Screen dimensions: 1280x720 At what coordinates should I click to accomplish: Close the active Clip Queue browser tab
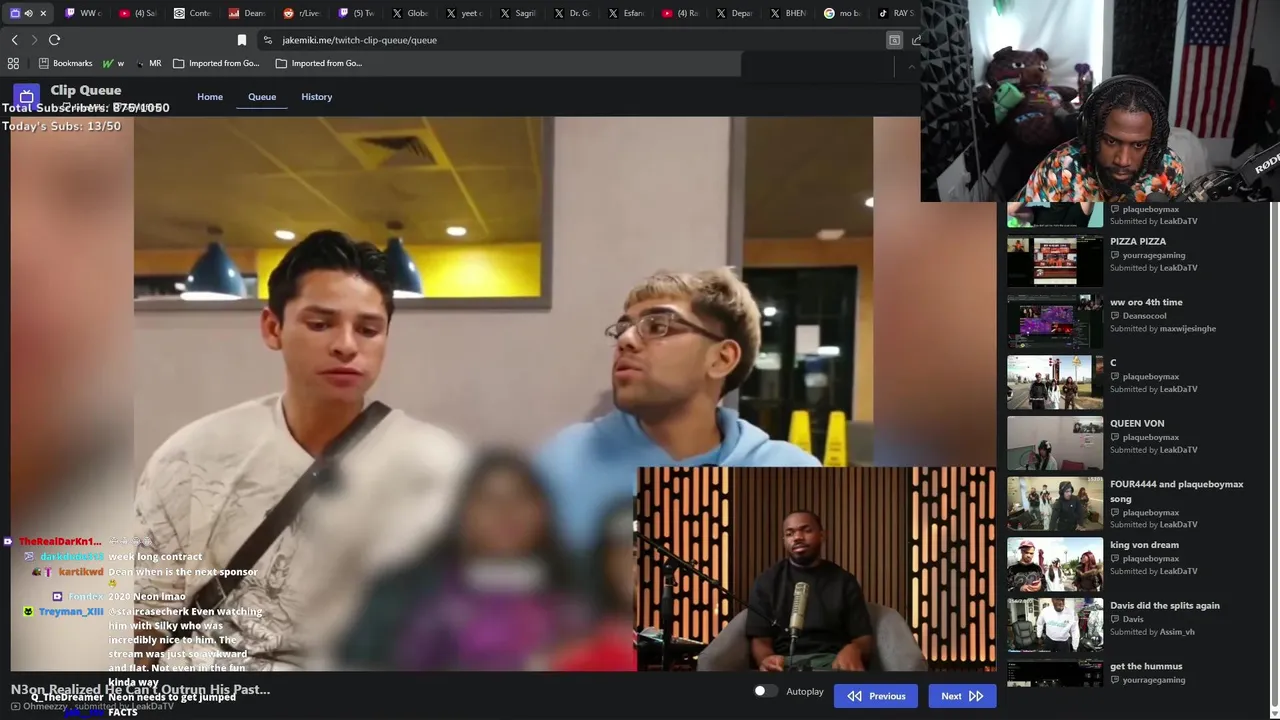pyautogui.click(x=43, y=13)
